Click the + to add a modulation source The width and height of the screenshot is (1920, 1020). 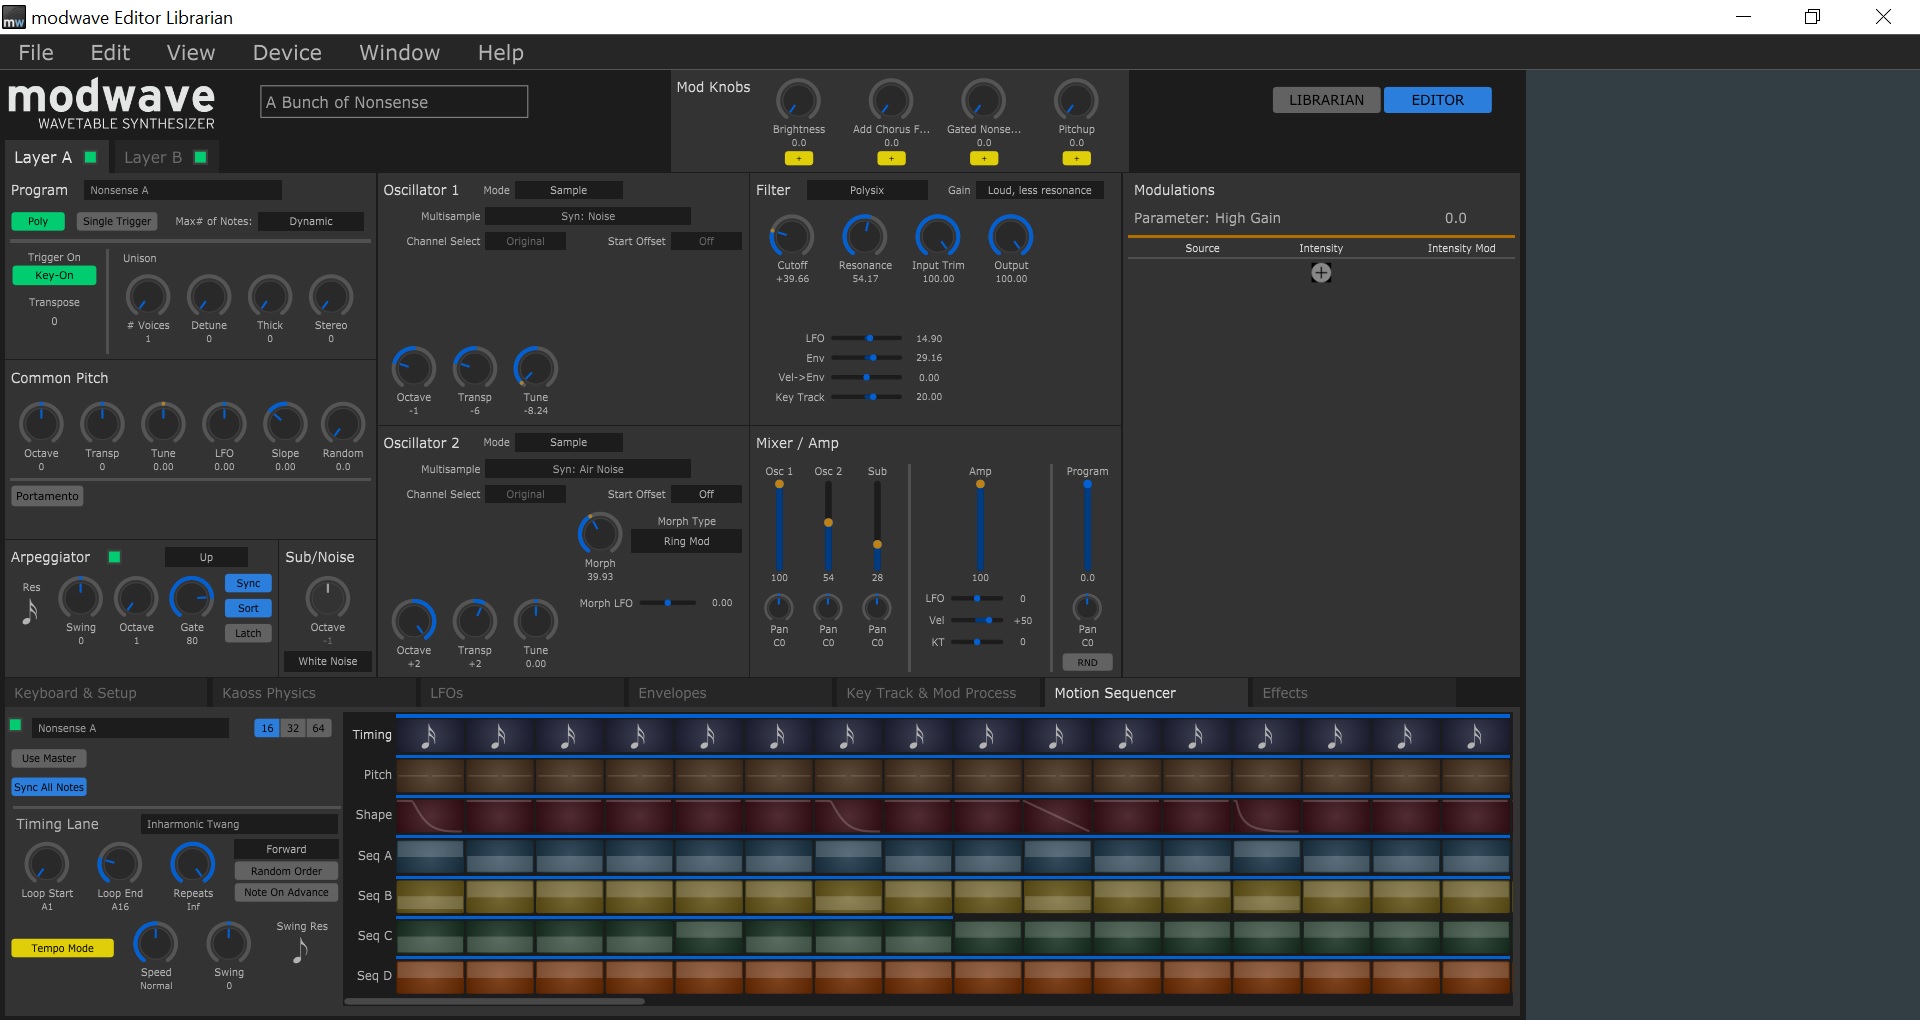click(1320, 272)
